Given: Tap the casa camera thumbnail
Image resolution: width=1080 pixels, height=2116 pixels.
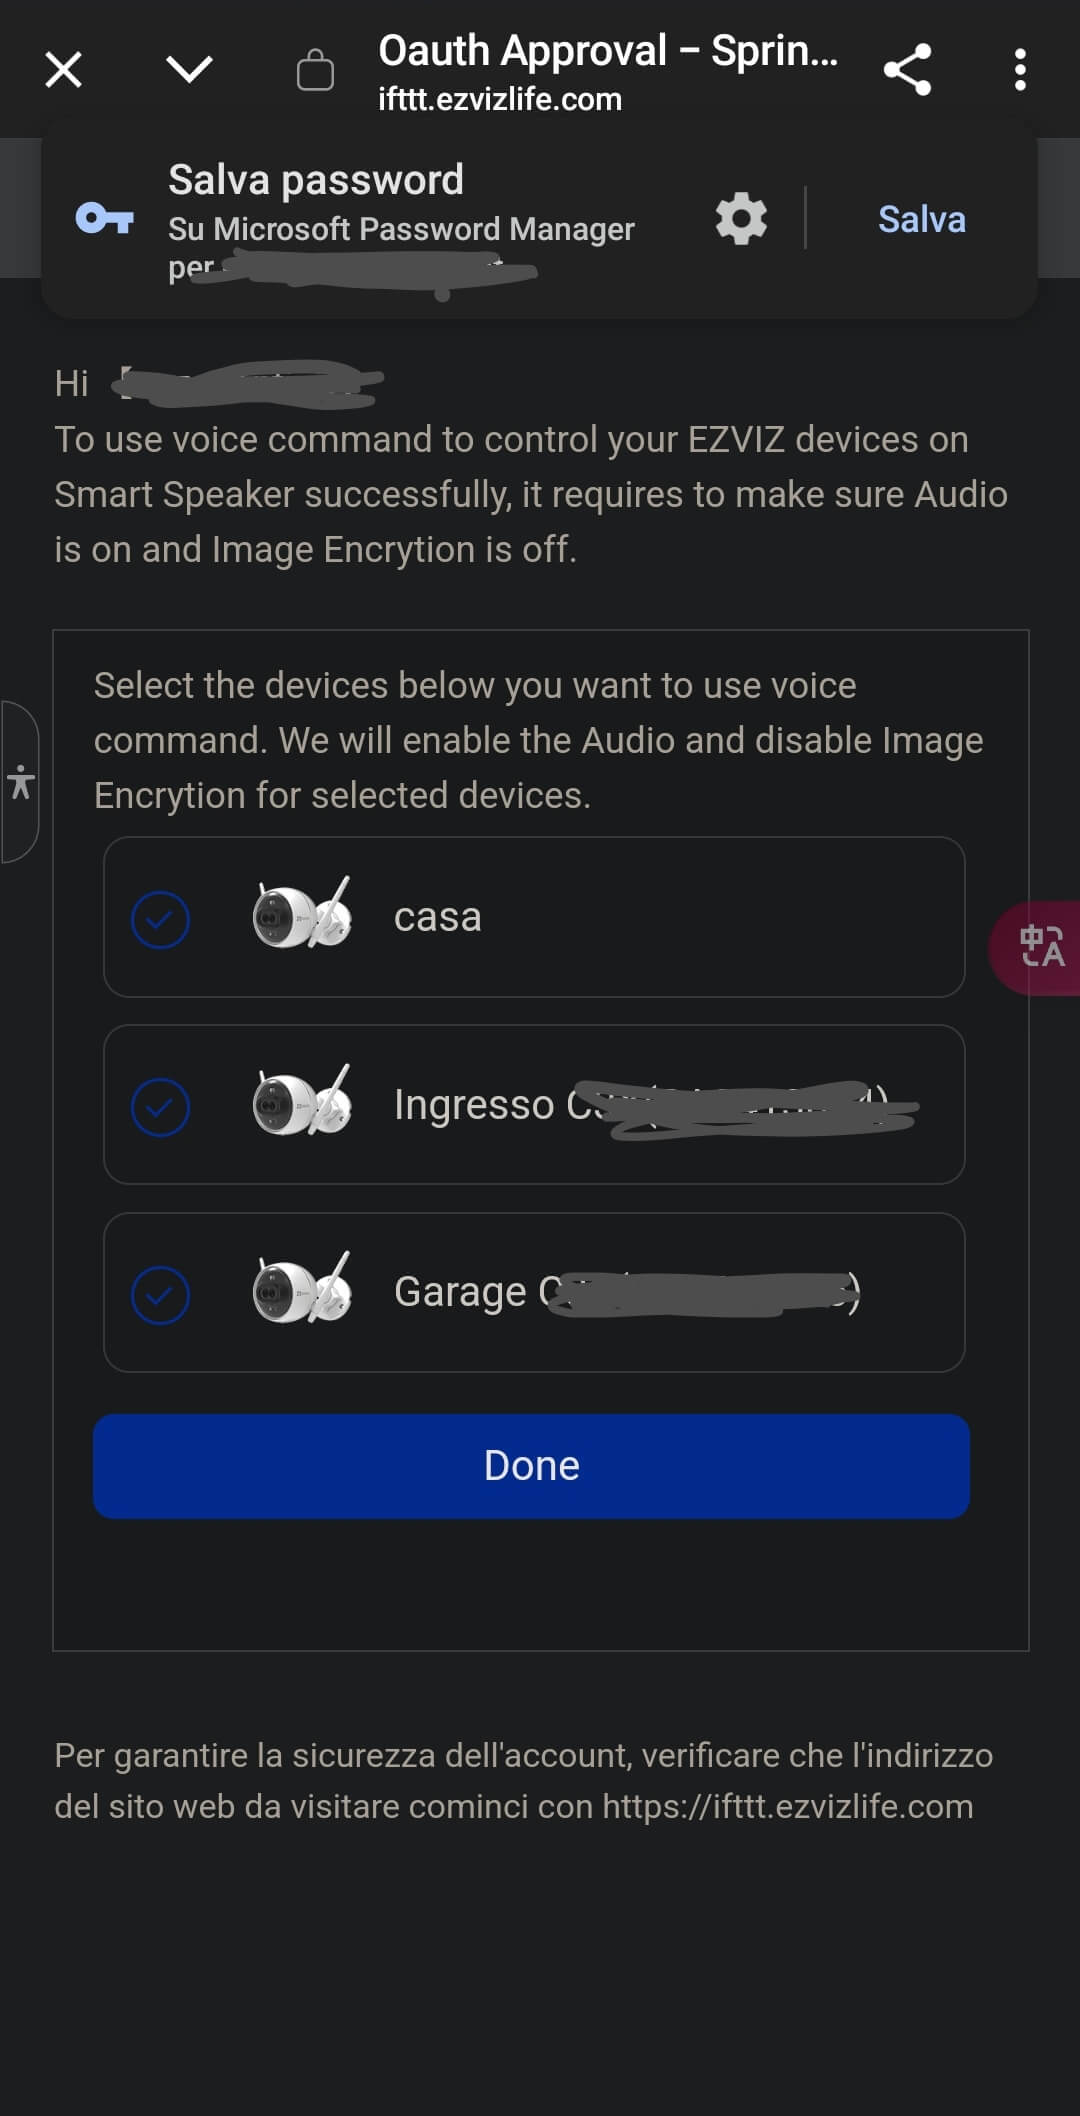Looking at the screenshot, I should (302, 914).
